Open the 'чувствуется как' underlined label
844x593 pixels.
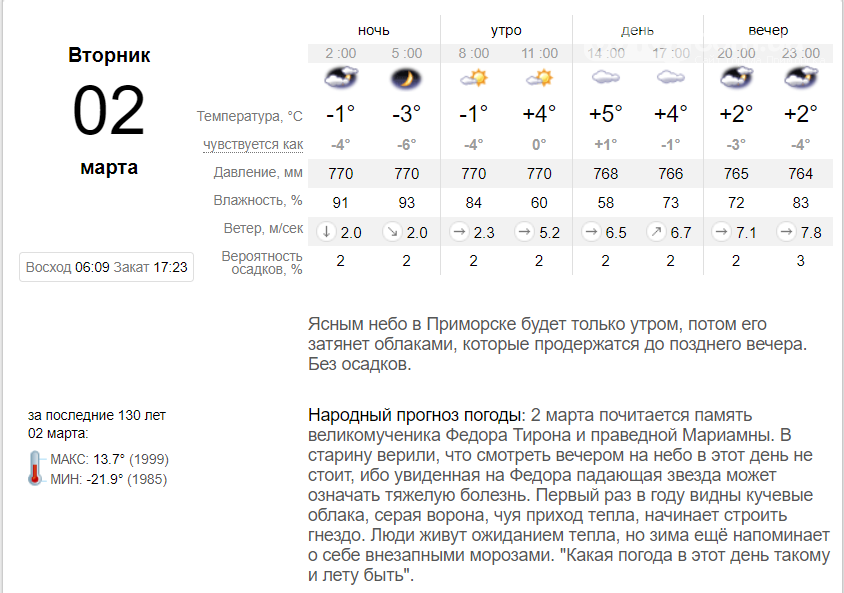coord(253,145)
